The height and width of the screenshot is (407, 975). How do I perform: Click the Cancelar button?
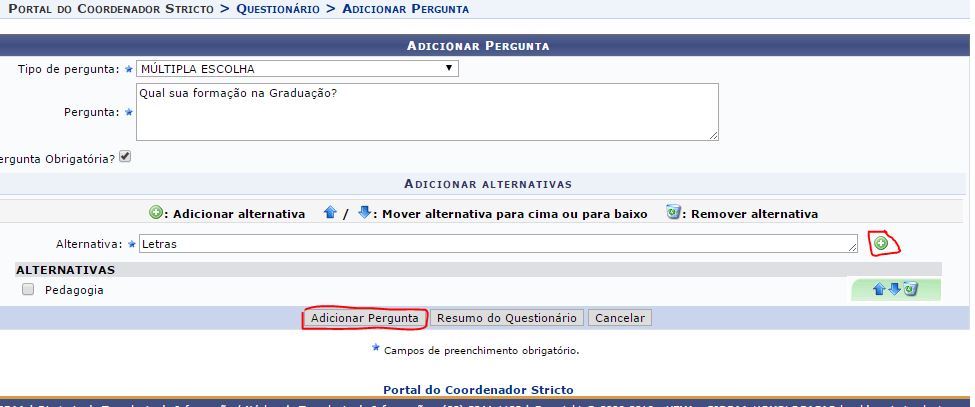620,318
